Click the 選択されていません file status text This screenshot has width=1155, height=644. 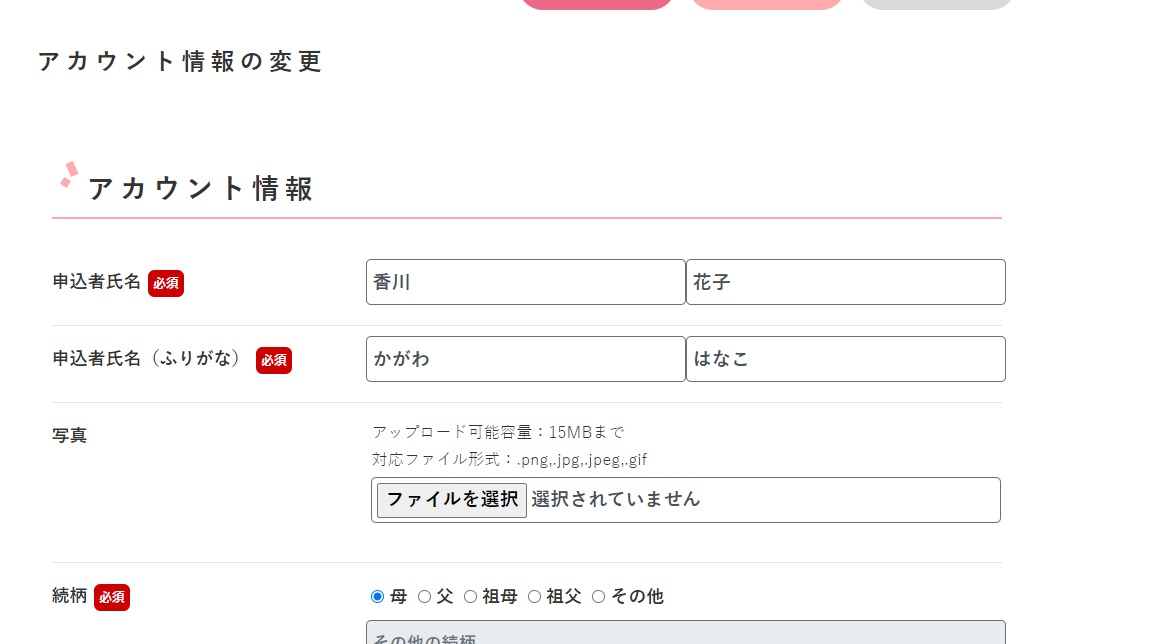(x=615, y=499)
